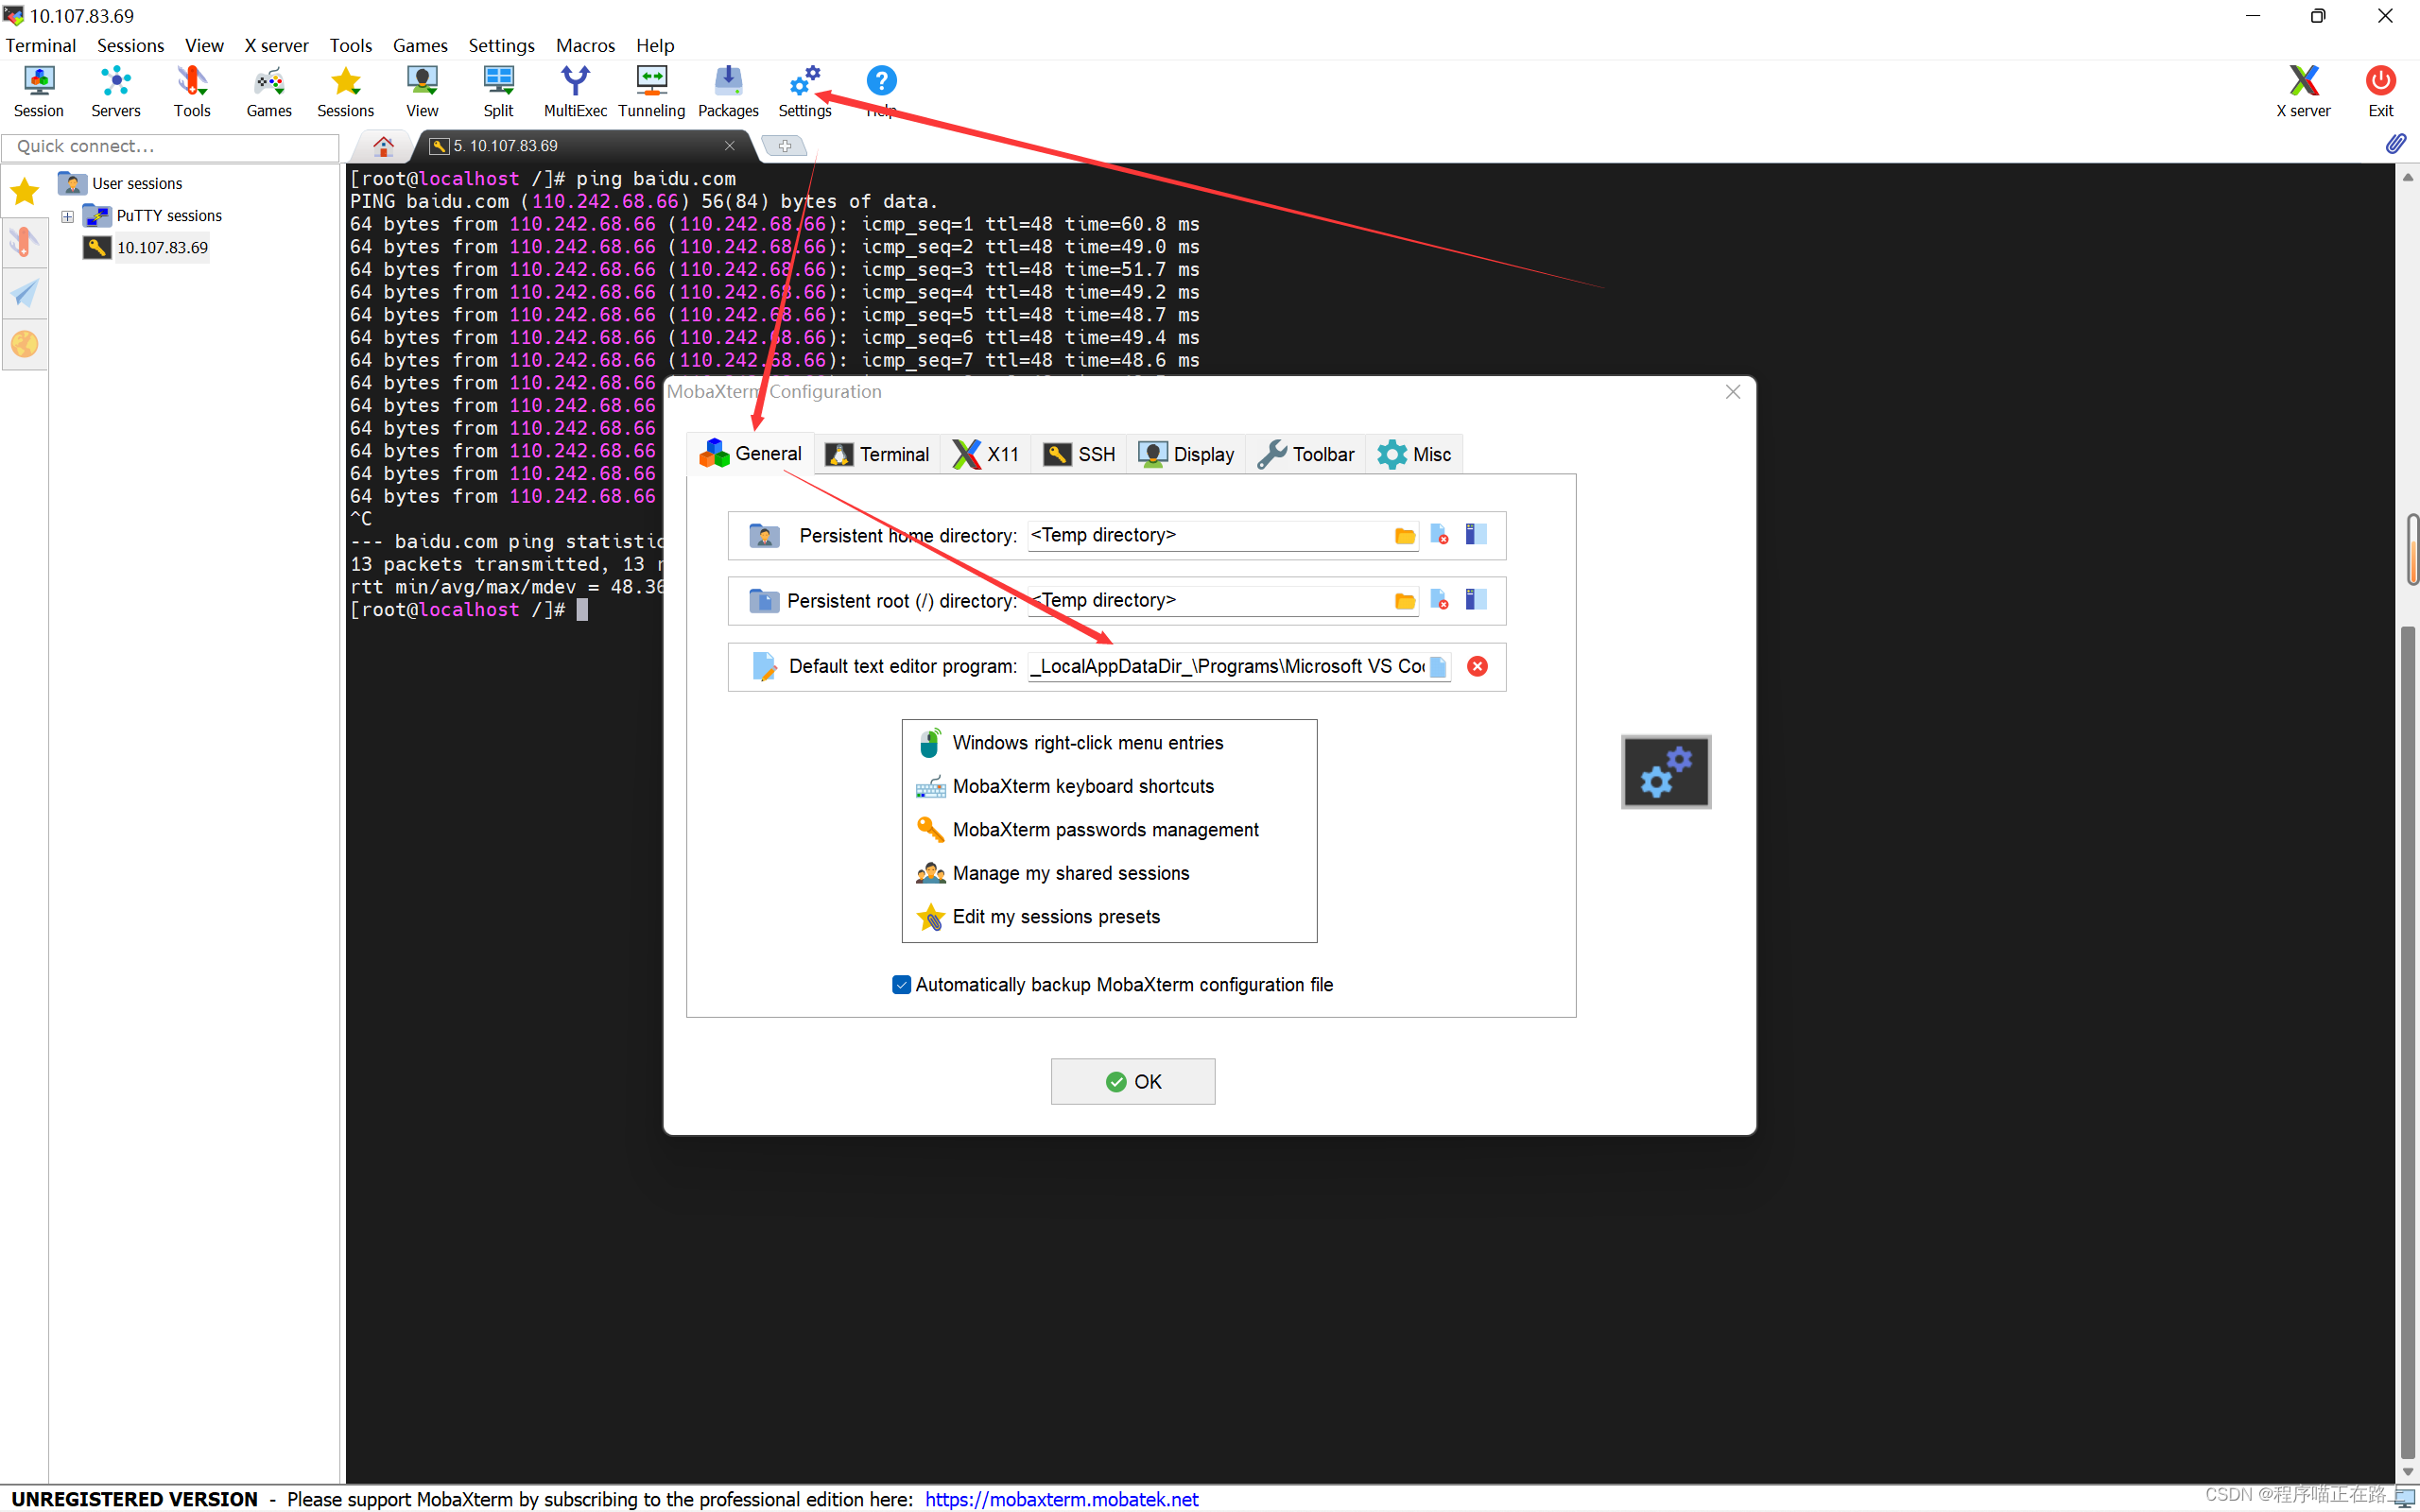
Task: Expand the PuTTY sessions tree node
Action: [67, 216]
